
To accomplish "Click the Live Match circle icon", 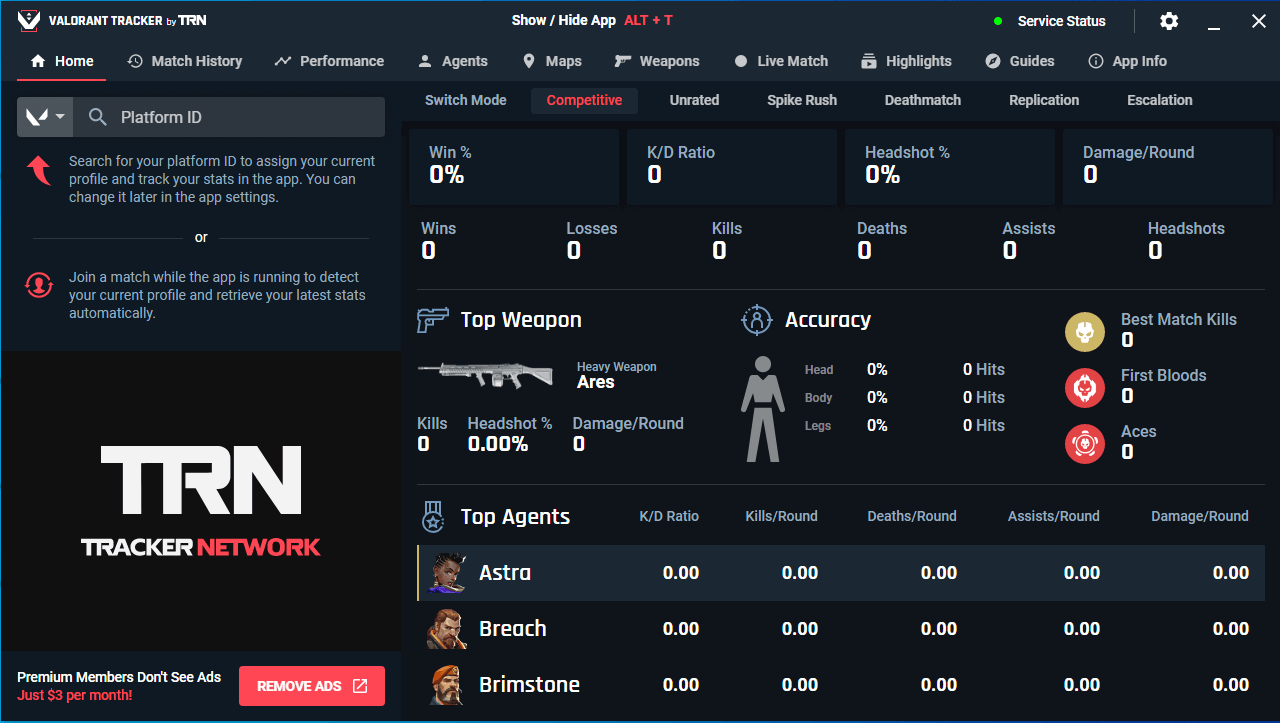I will (x=741, y=61).
